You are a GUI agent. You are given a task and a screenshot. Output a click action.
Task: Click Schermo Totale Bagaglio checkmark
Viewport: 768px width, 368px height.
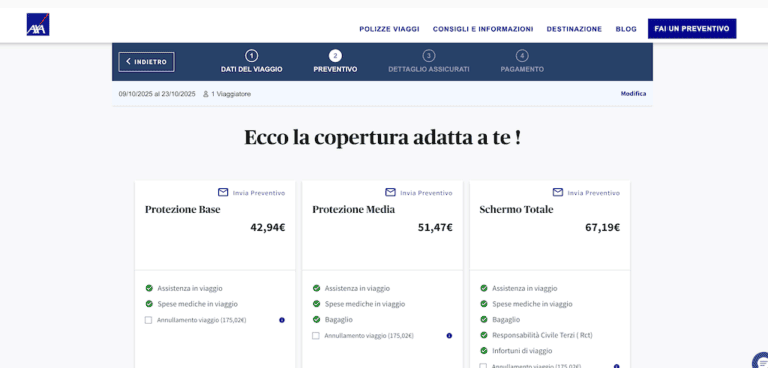coord(484,319)
